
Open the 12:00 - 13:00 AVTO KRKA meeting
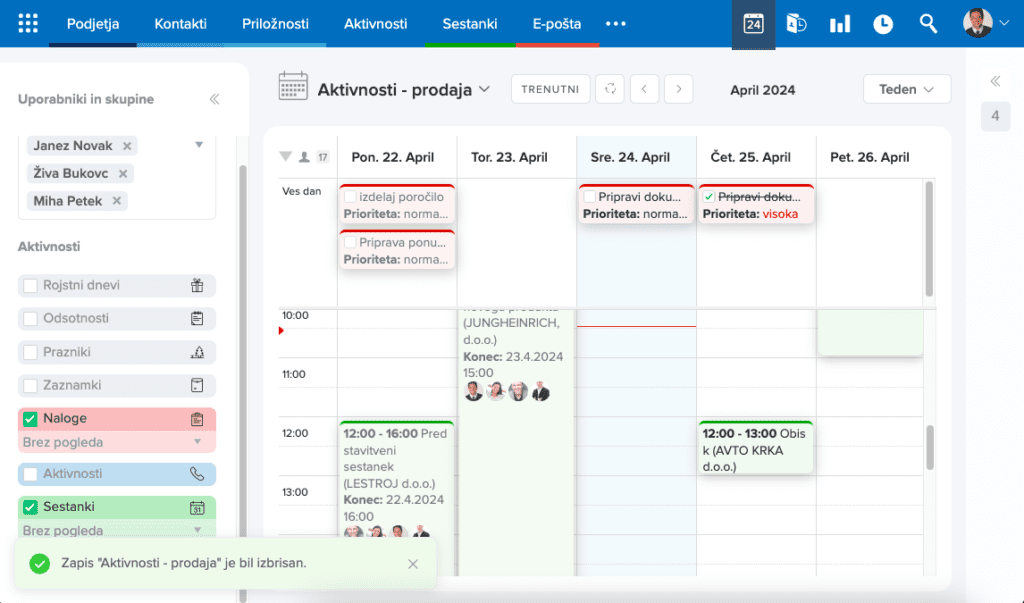tap(755, 449)
